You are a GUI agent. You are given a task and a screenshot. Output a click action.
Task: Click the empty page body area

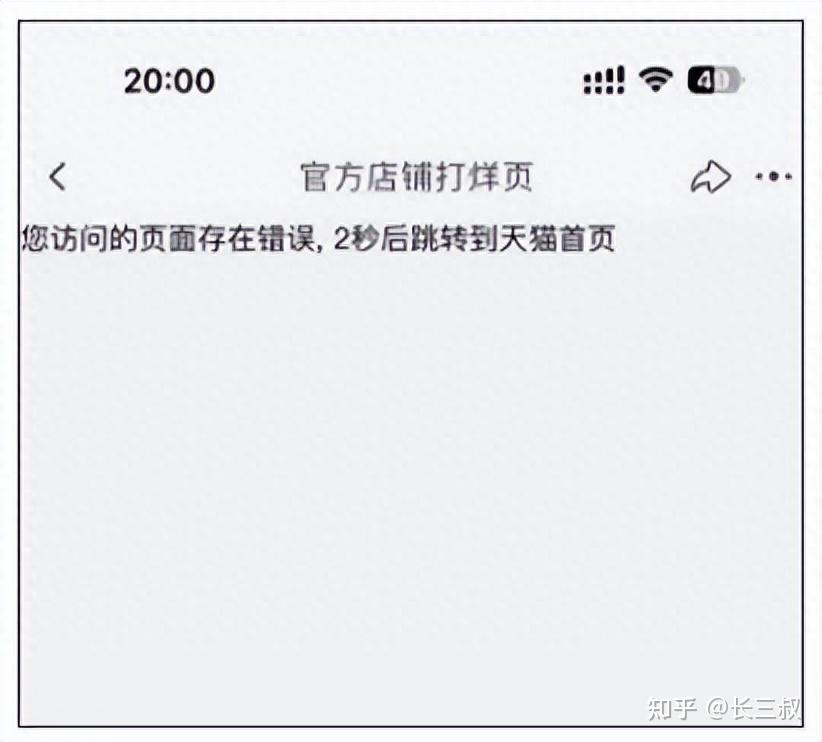tap(411, 472)
